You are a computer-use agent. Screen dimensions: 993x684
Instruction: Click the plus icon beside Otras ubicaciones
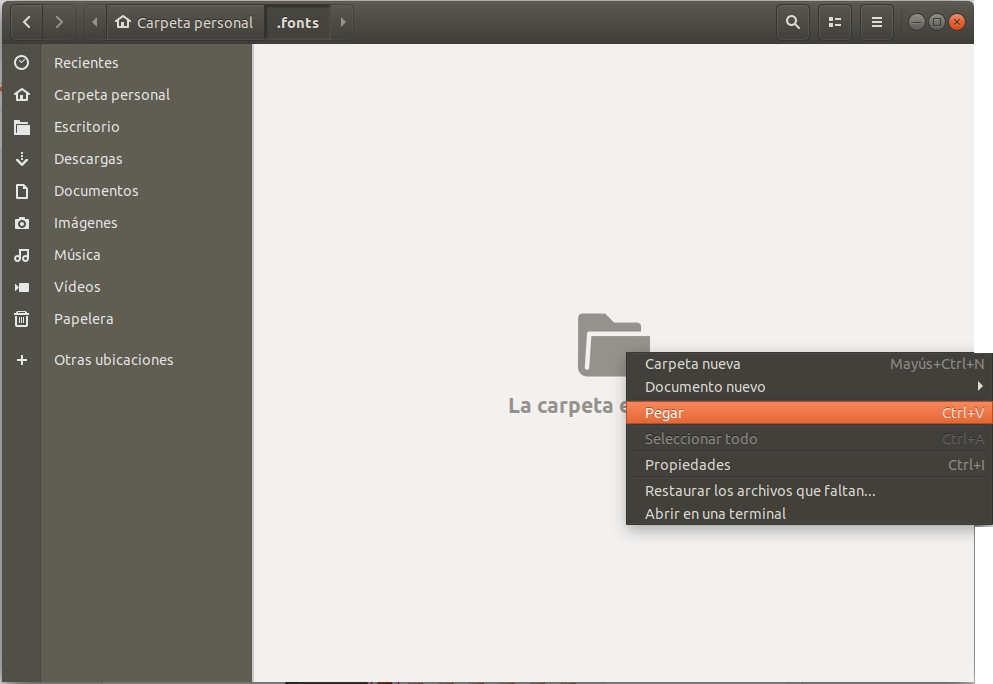(21, 359)
